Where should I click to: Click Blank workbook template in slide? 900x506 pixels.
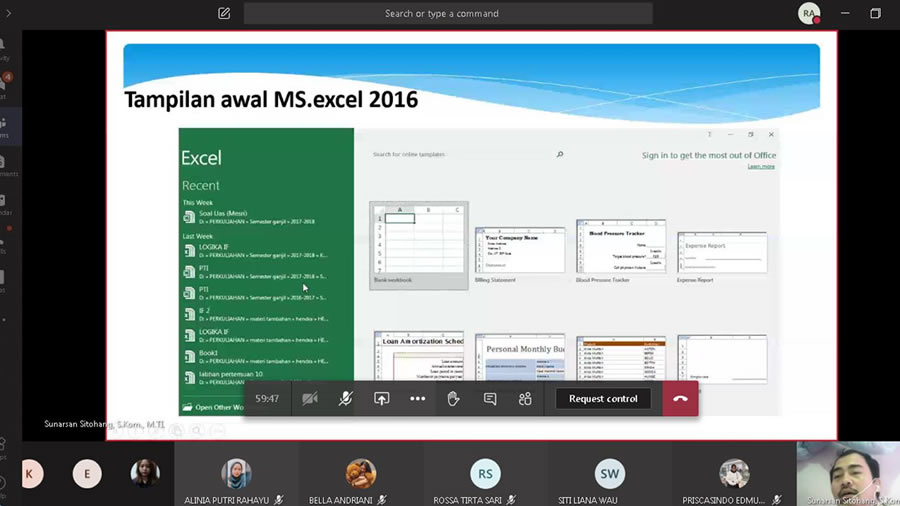[418, 245]
